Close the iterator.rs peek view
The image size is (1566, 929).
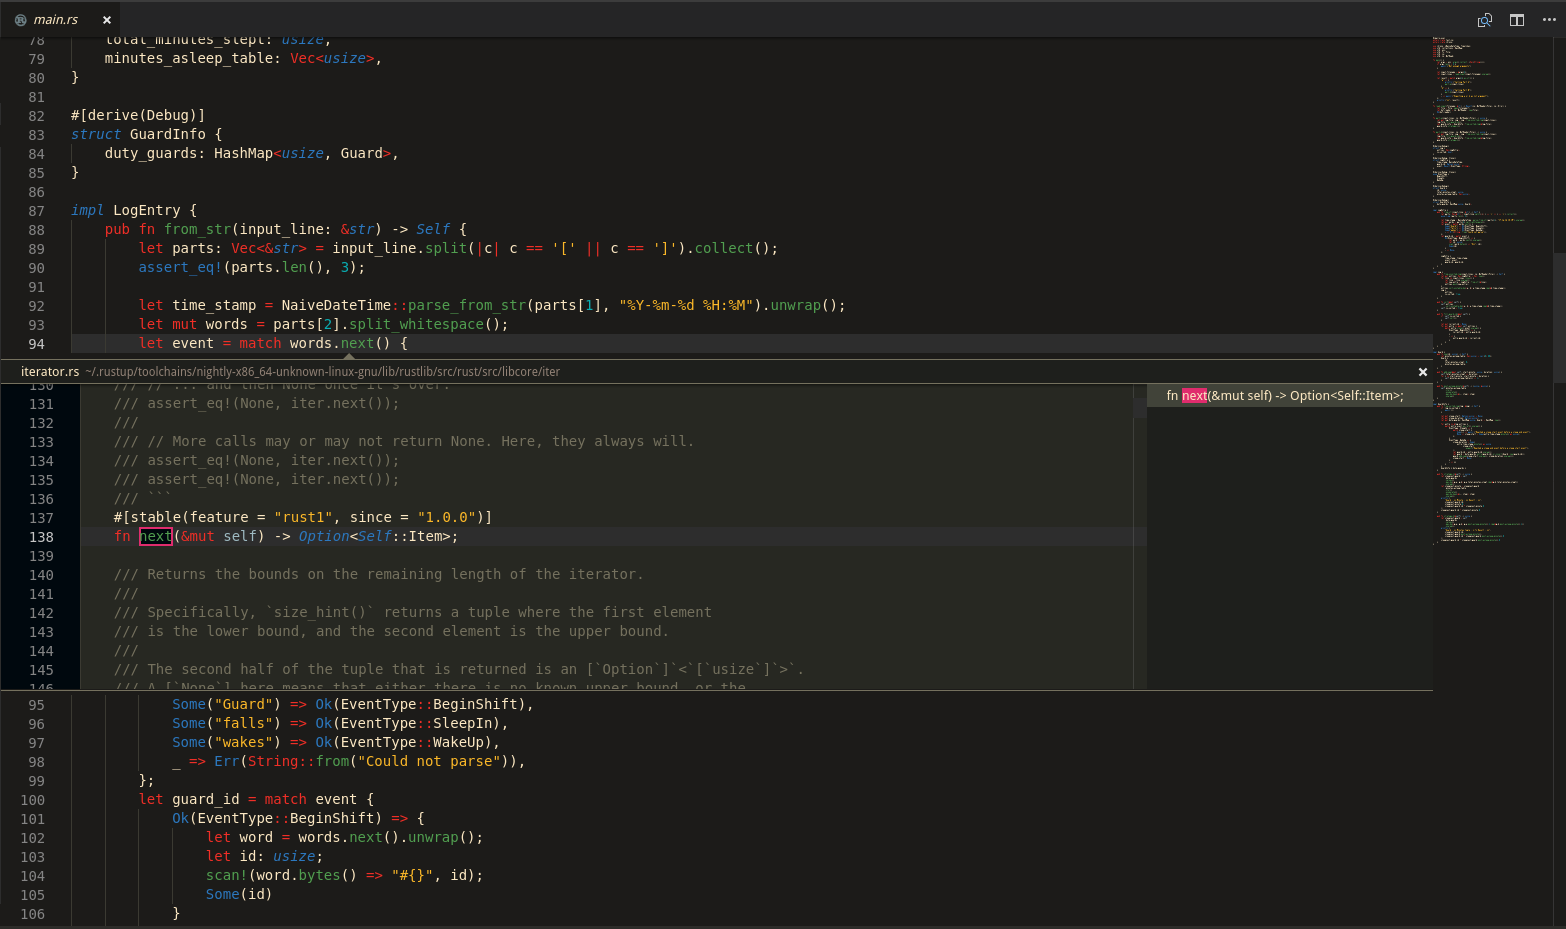tap(1423, 372)
